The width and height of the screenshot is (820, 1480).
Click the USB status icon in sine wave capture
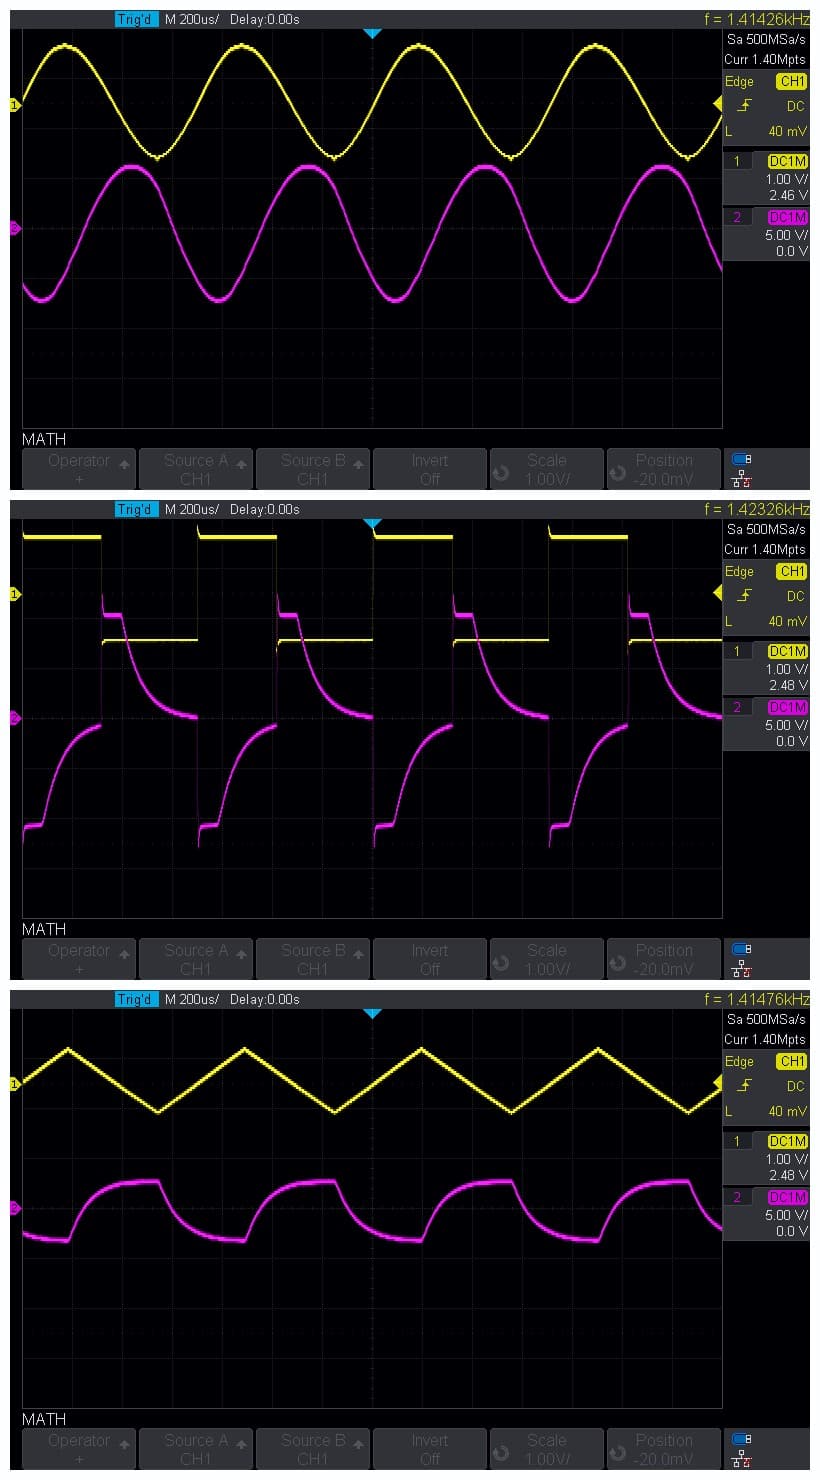coord(741,459)
